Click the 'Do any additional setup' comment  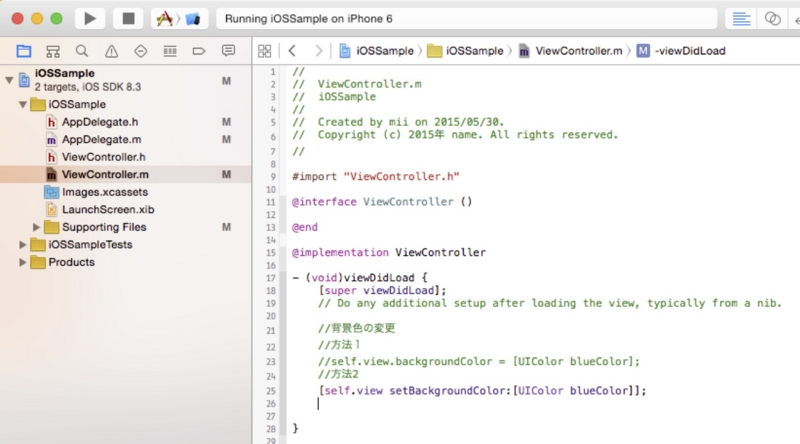click(x=550, y=303)
